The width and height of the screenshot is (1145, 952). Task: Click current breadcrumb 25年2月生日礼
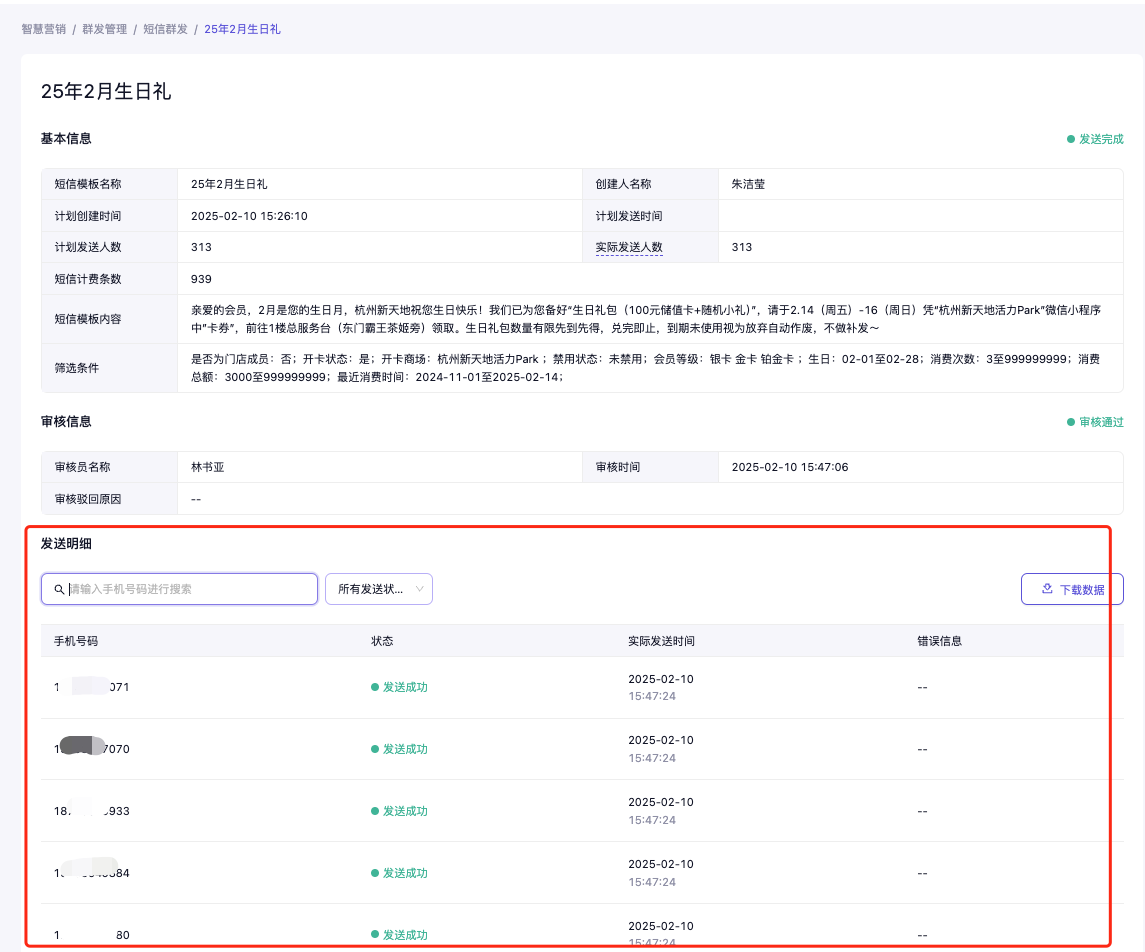[242, 29]
